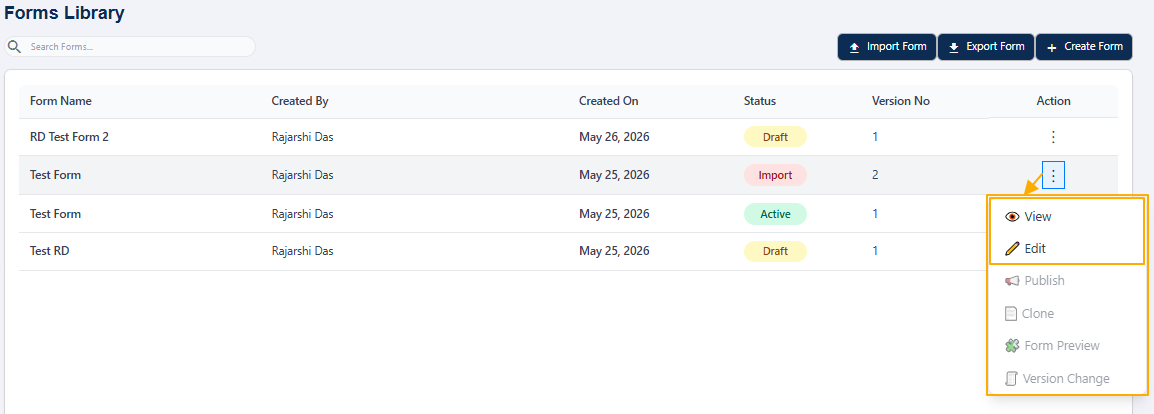Click the Import Form button
The width and height of the screenshot is (1154, 414).
pos(887,47)
